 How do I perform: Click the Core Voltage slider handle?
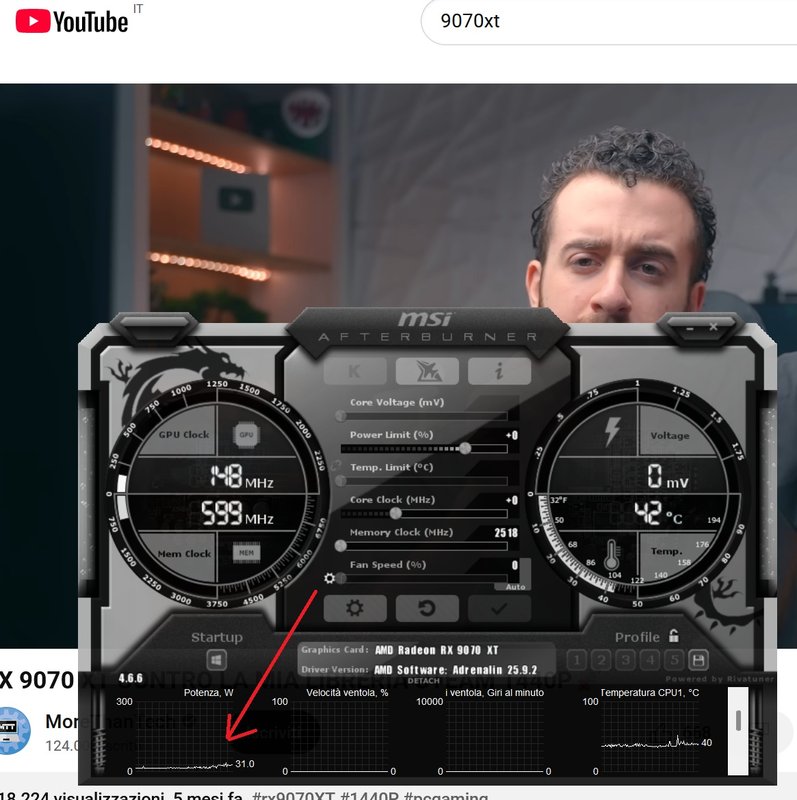(x=341, y=416)
